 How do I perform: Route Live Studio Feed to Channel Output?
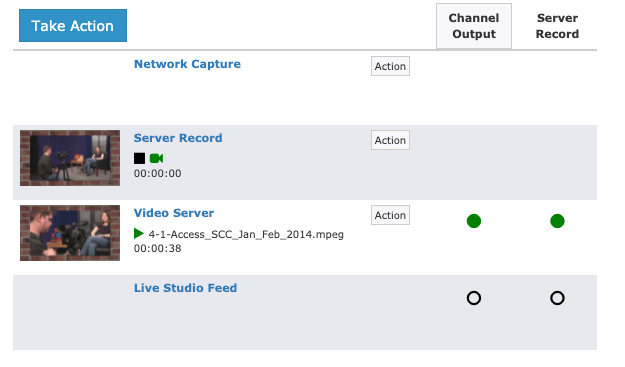(x=474, y=298)
